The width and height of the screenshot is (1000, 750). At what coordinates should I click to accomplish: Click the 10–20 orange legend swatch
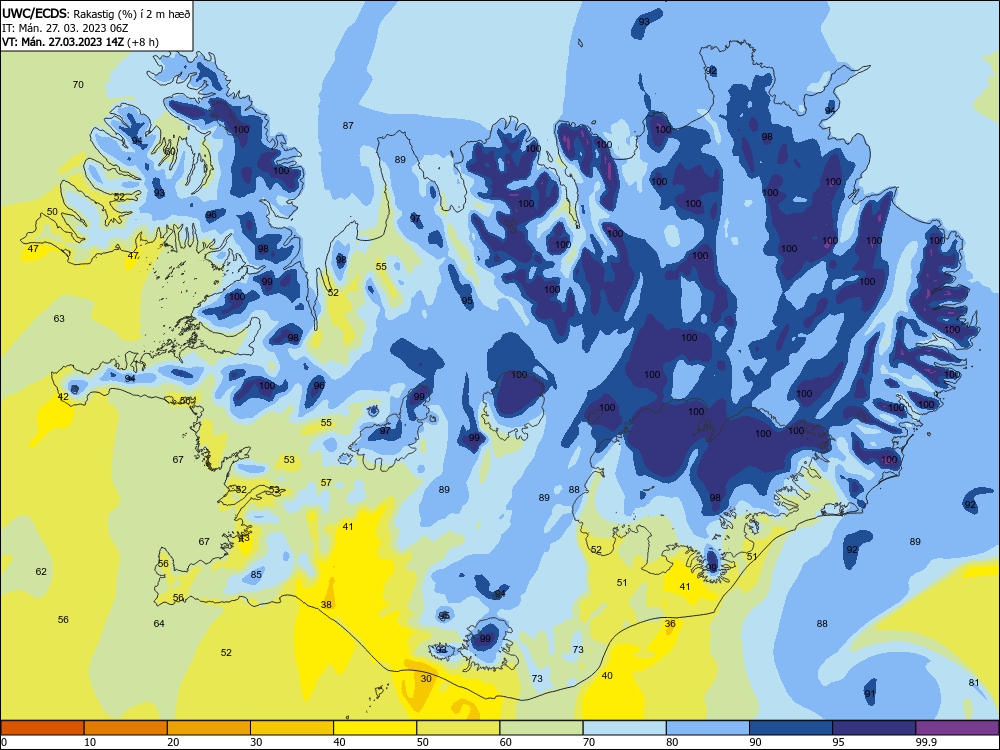point(126,728)
